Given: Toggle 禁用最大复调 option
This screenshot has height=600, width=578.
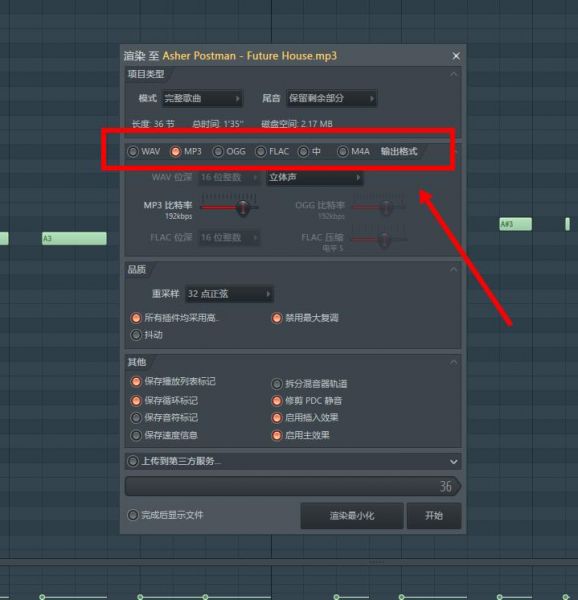Looking at the screenshot, I should click(277, 318).
